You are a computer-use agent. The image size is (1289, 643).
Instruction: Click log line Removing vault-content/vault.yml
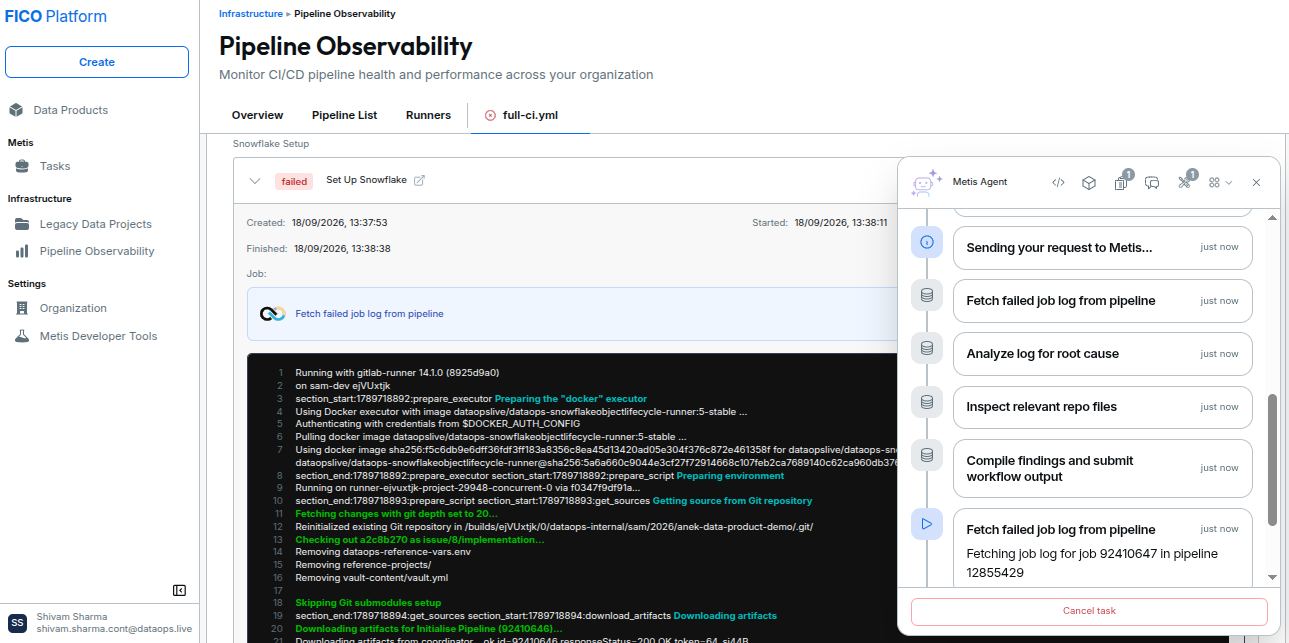point(372,577)
